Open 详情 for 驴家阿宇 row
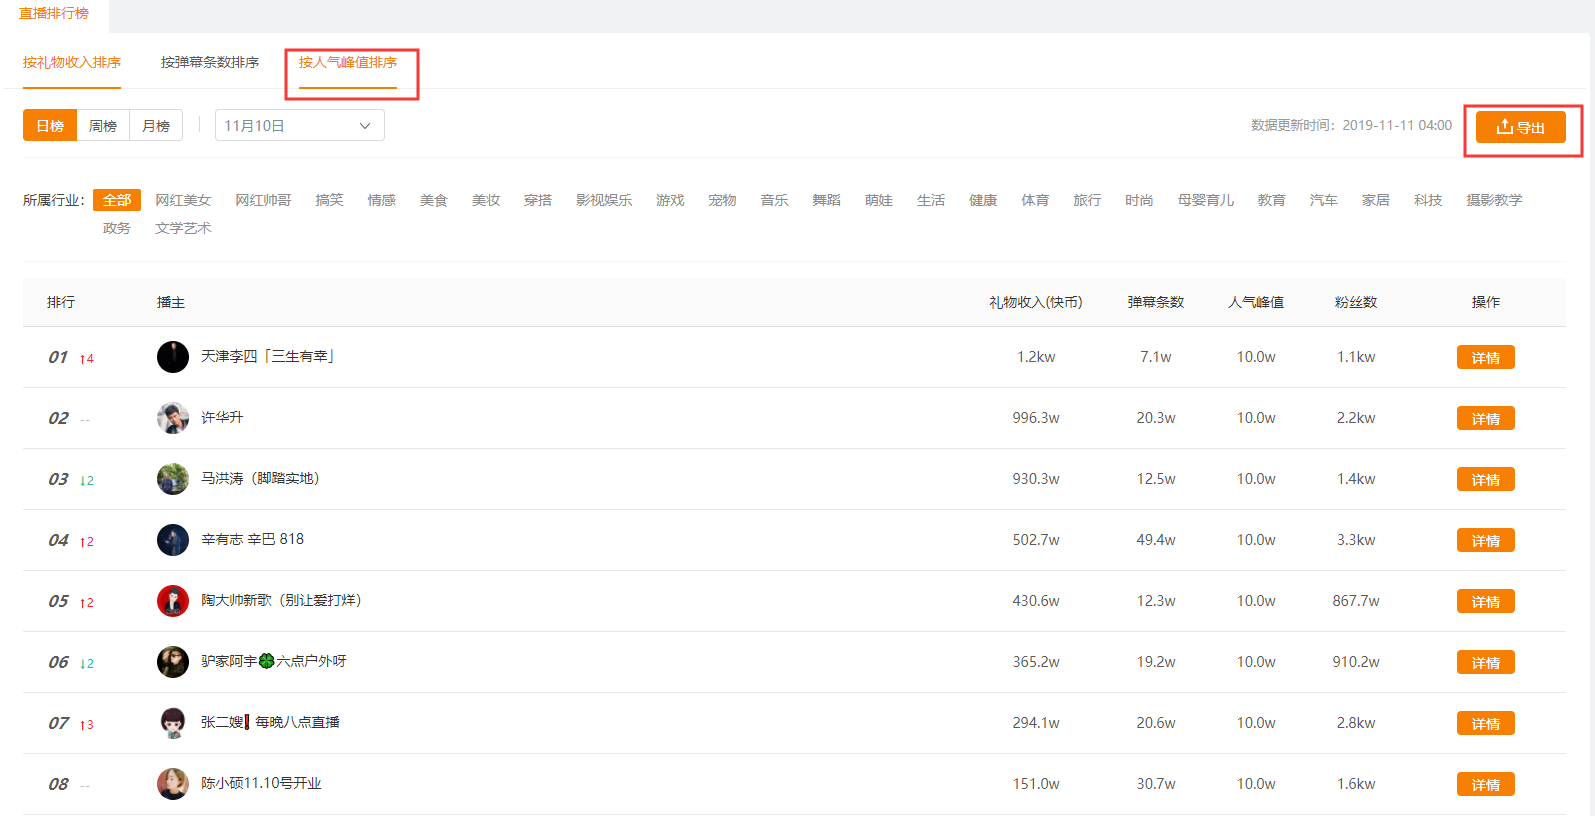 (x=1485, y=663)
